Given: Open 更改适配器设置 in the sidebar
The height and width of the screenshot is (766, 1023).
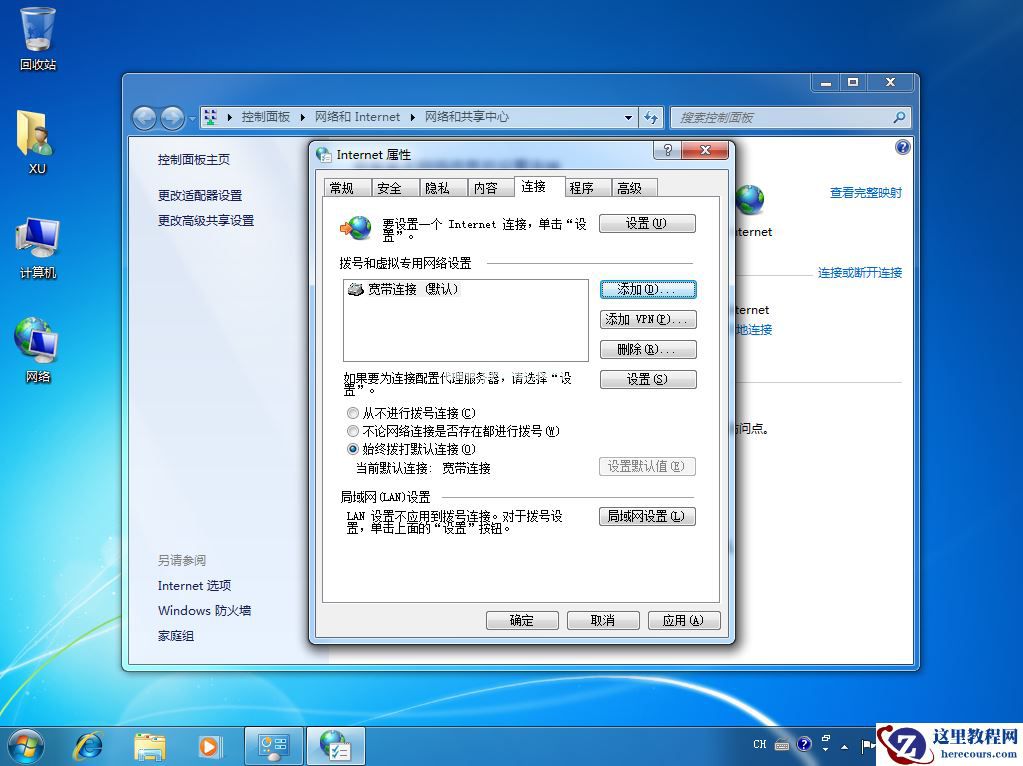Looking at the screenshot, I should (201, 195).
